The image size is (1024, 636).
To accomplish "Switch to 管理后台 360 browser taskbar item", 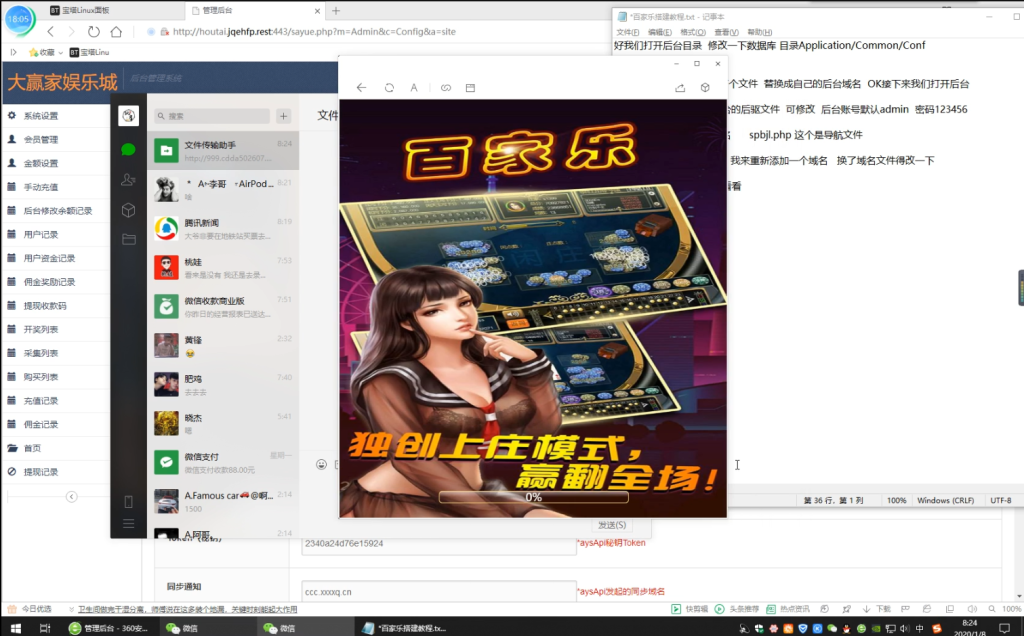I will pyautogui.click(x=109, y=628).
